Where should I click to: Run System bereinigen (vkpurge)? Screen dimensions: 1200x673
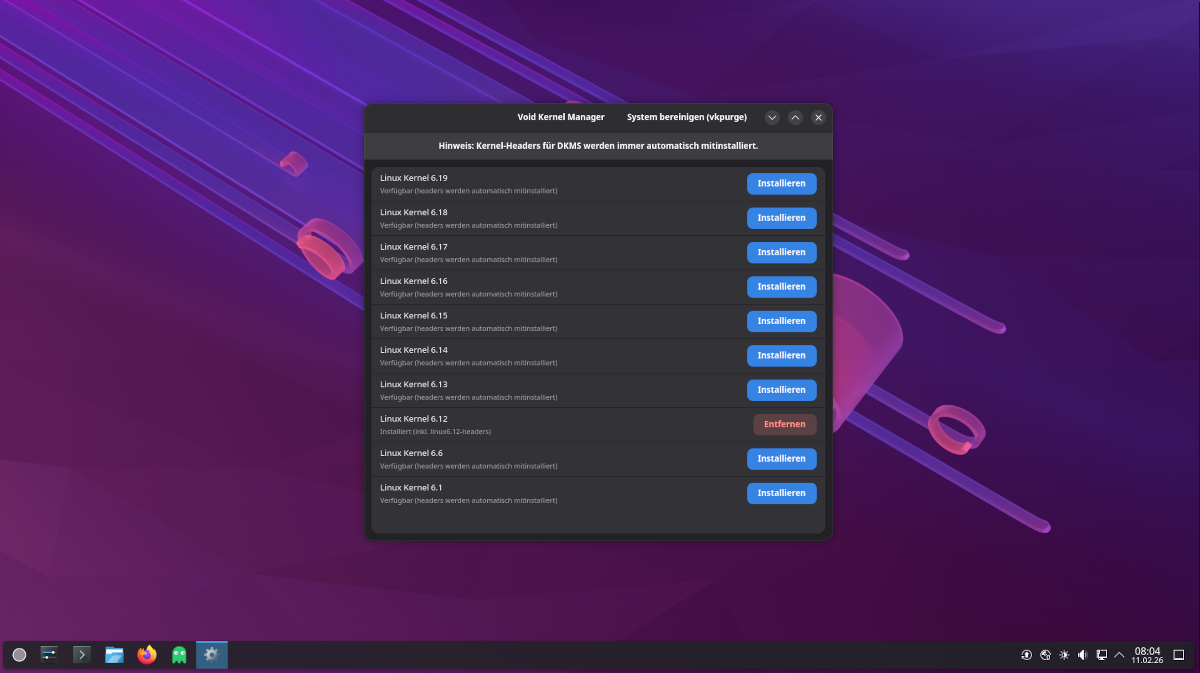click(x=687, y=117)
